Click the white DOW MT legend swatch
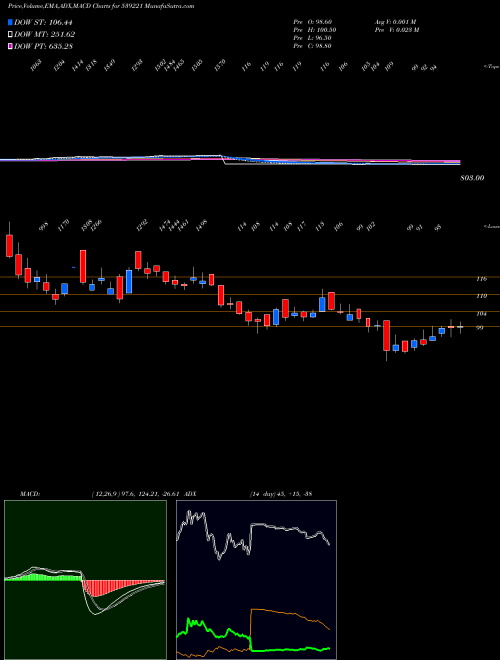Image resolution: width=500 pixels, height=660 pixels. click(11, 35)
